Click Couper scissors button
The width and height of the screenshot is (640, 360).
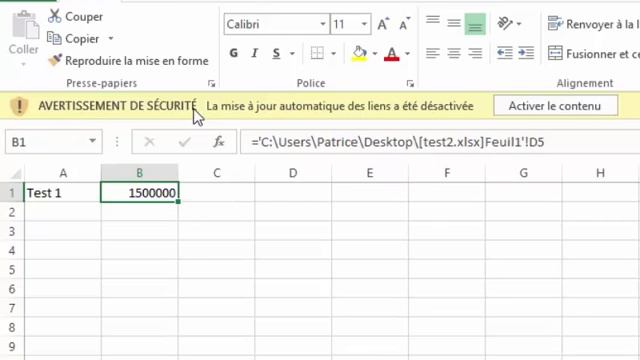pyautogui.click(x=75, y=16)
